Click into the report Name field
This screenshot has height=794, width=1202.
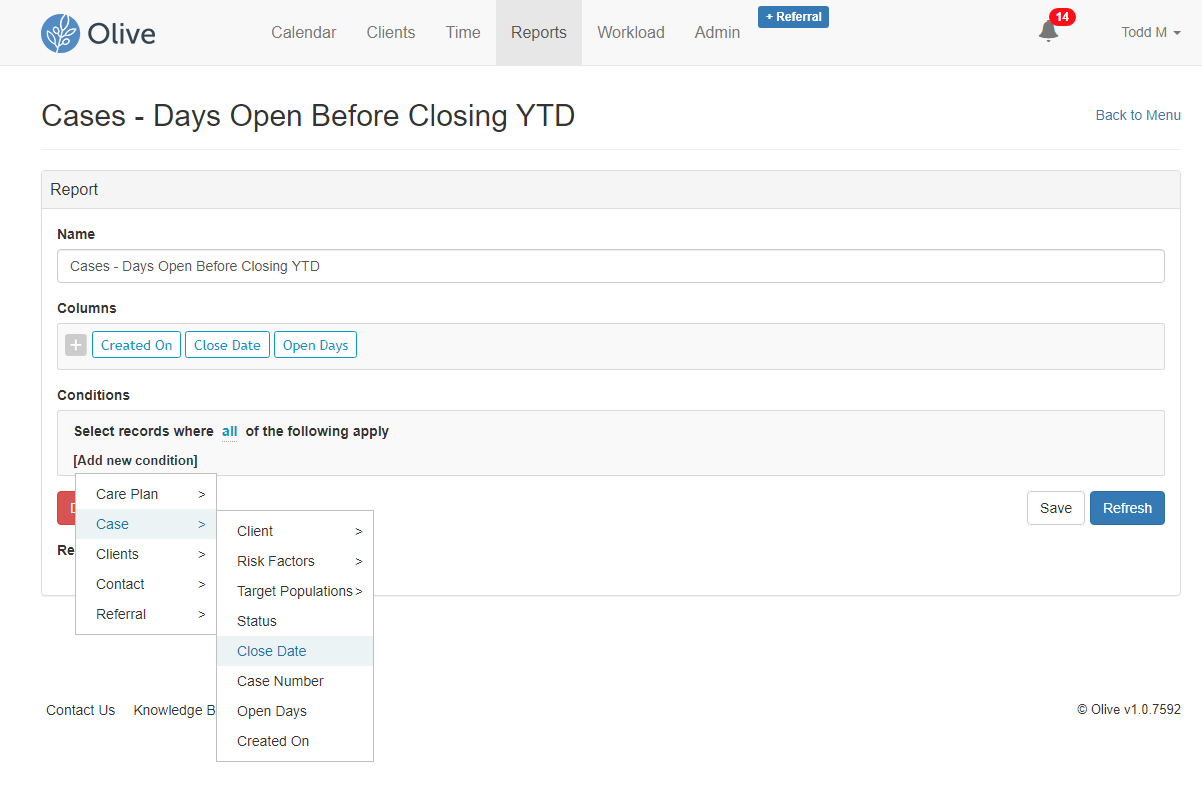pyautogui.click(x=611, y=266)
